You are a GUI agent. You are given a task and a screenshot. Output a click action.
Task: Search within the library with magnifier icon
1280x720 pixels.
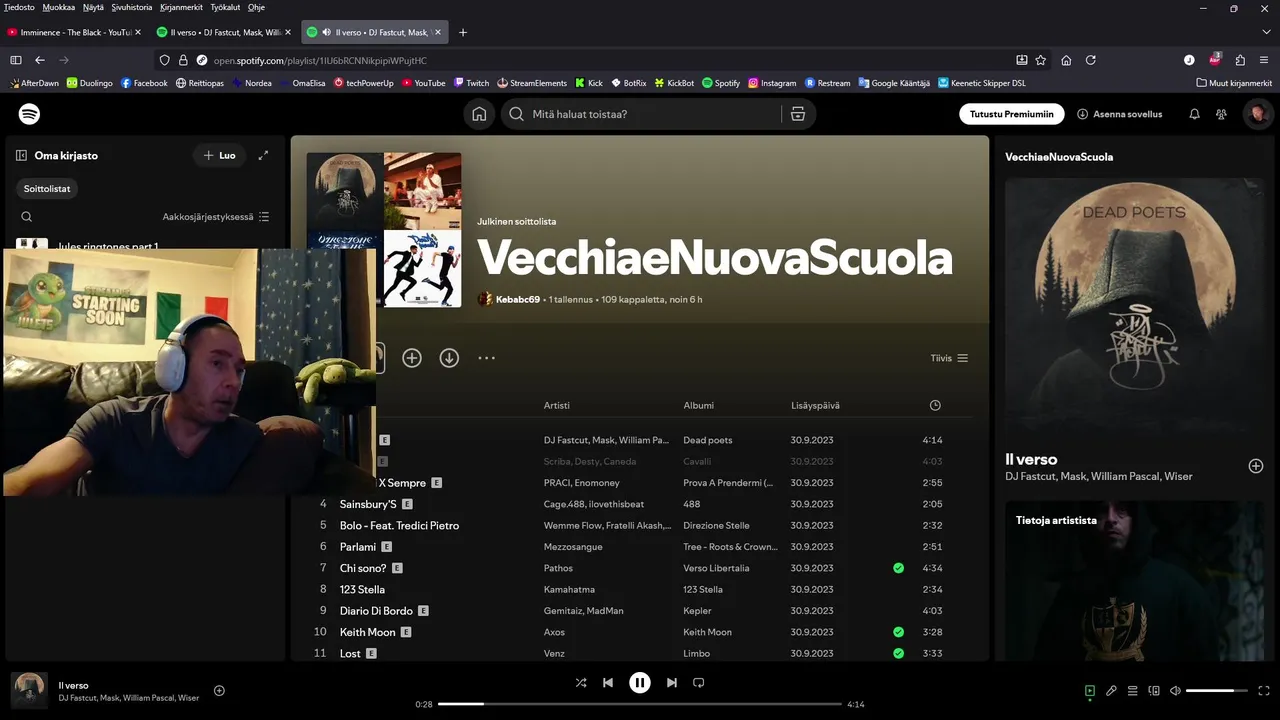point(27,216)
